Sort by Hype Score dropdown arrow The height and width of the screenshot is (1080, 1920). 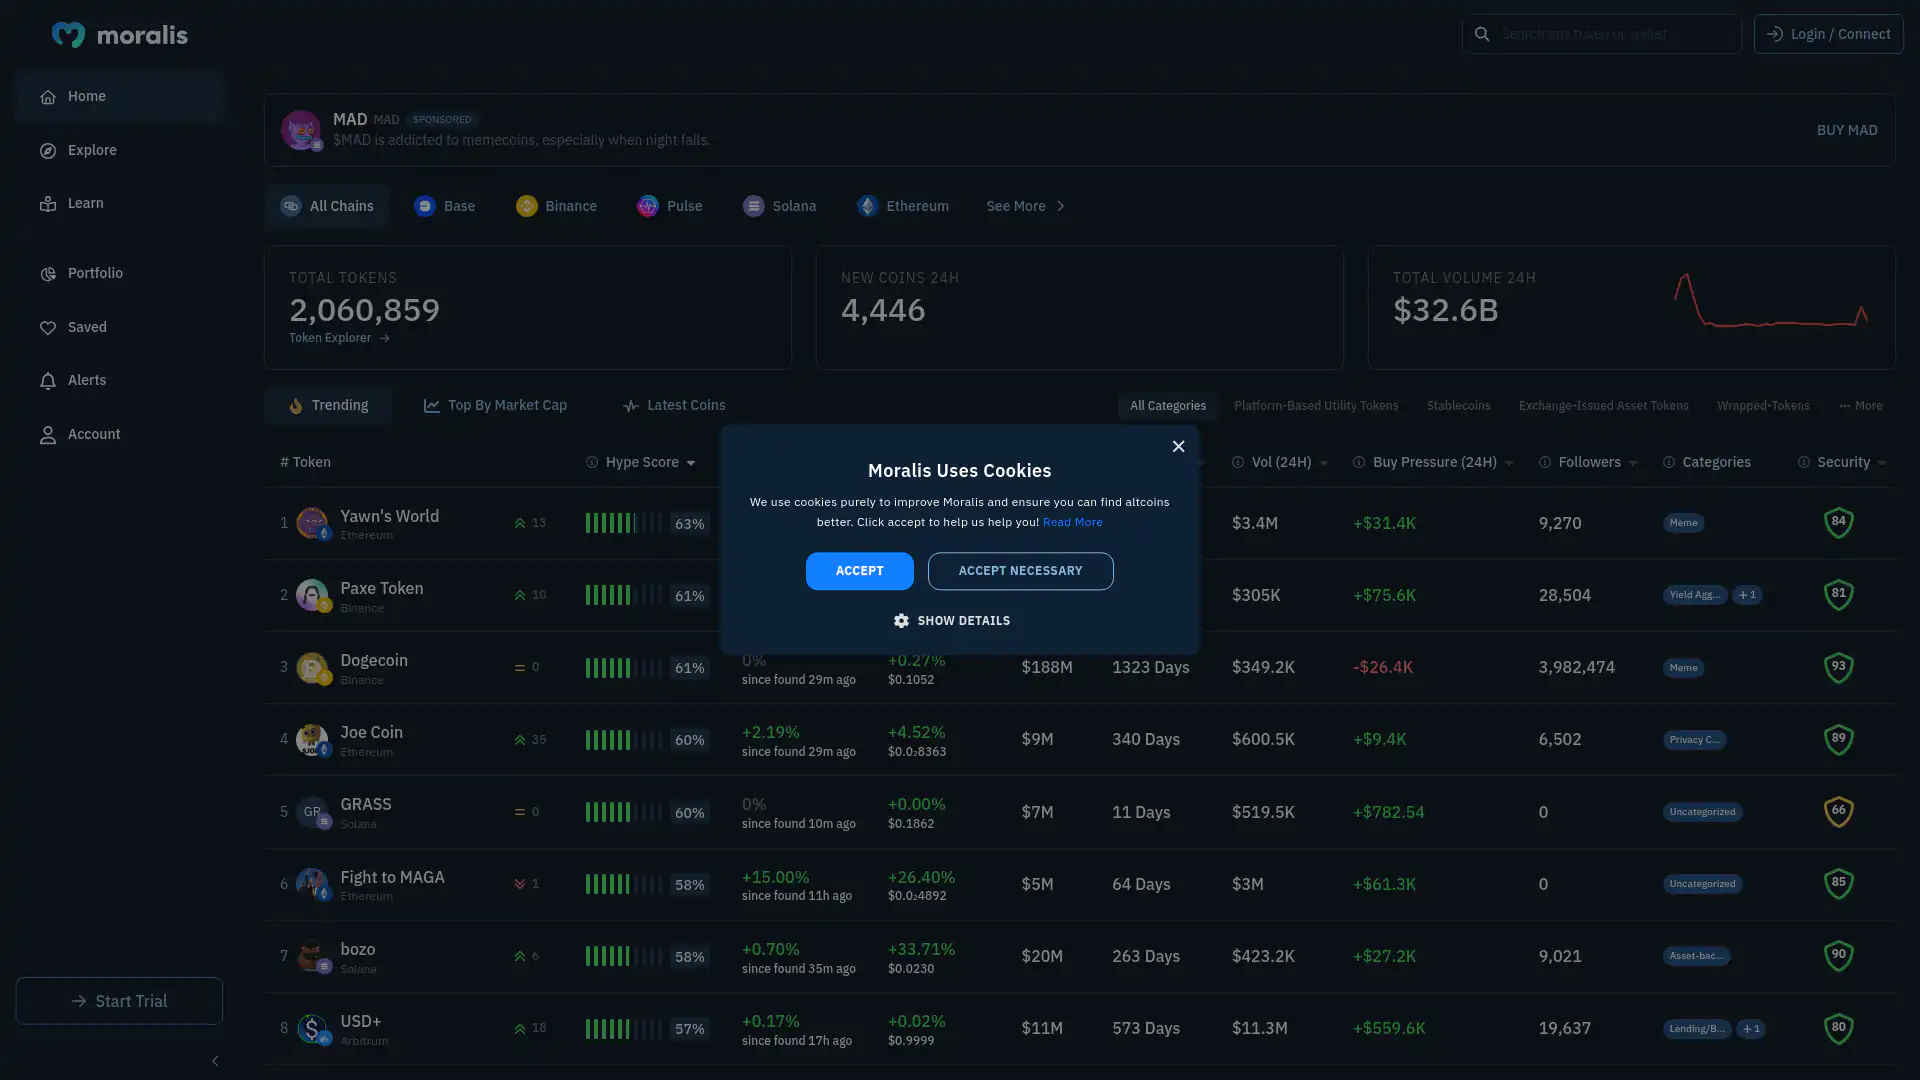point(691,463)
